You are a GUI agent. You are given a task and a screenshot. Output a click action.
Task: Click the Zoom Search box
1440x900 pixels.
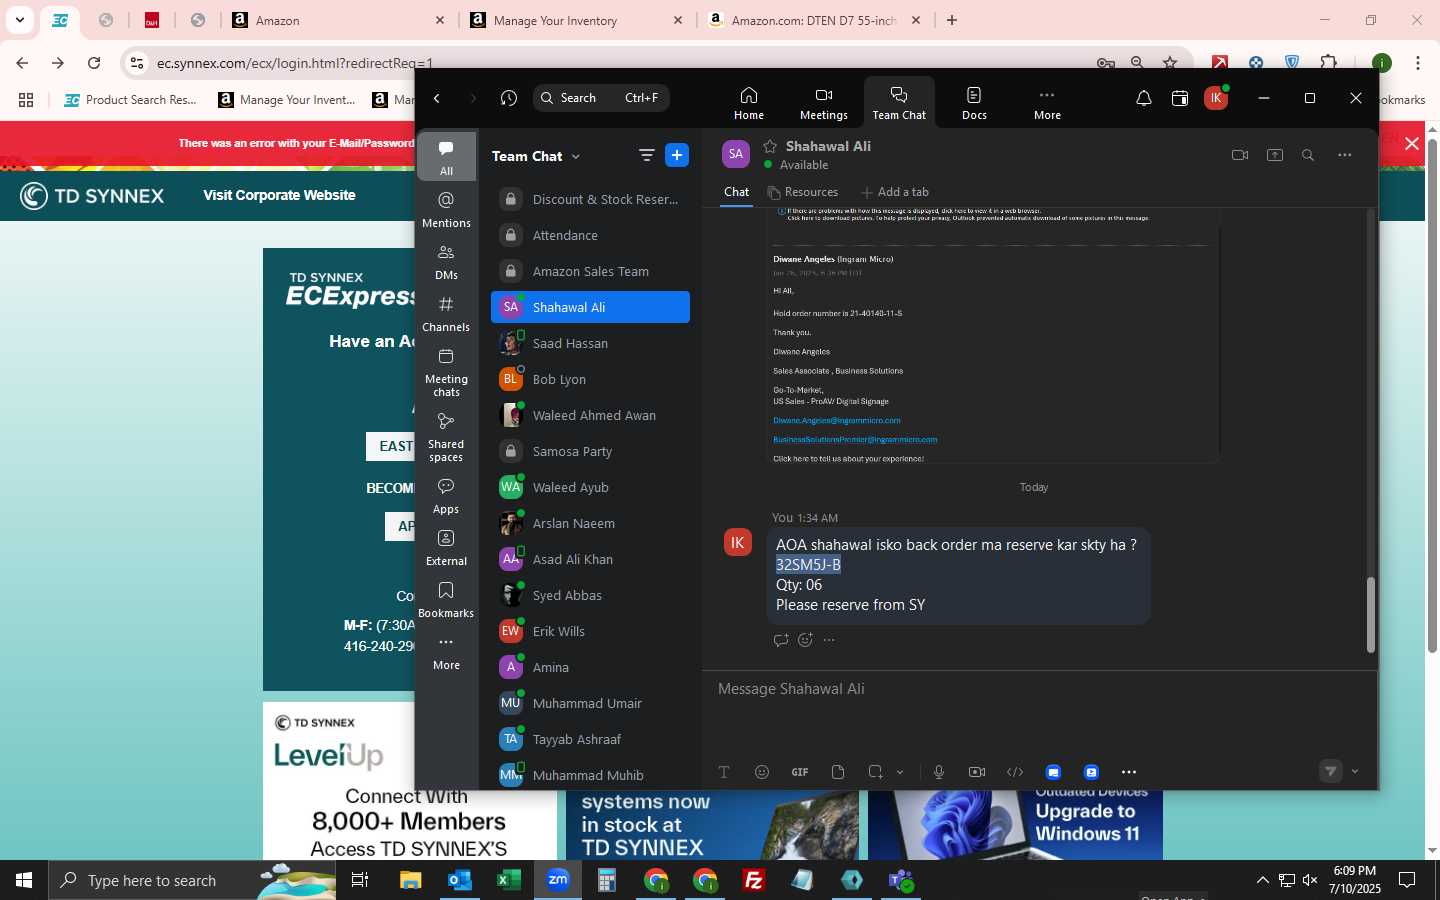601,98
